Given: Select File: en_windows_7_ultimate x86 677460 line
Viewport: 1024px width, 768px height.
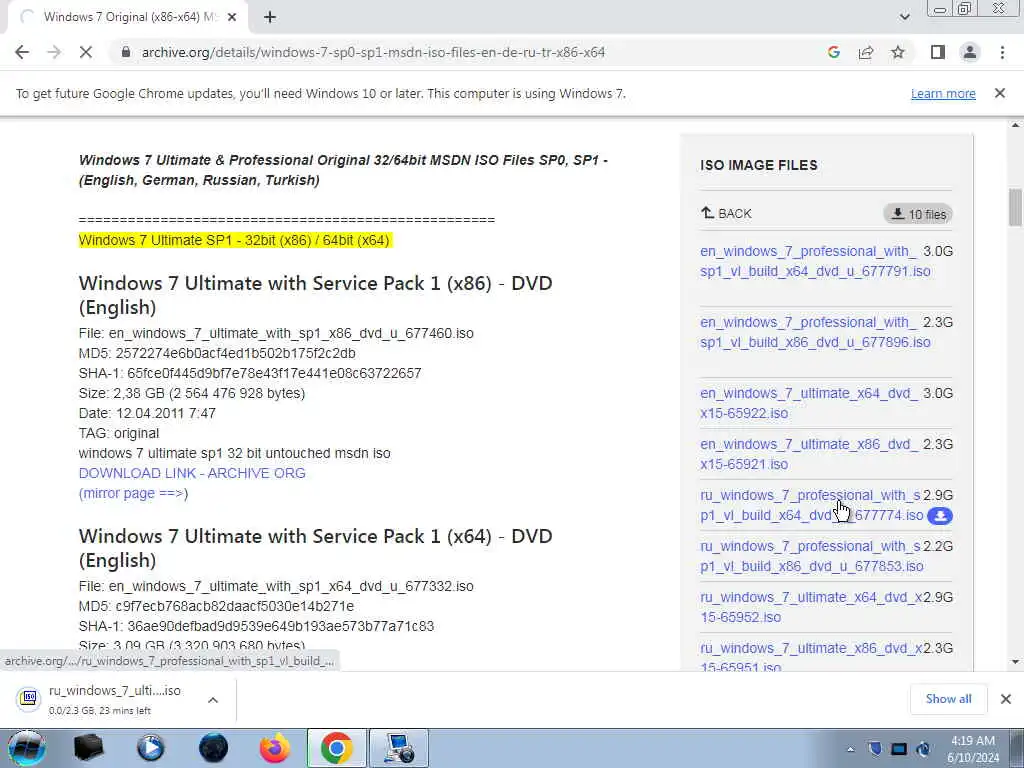Looking at the screenshot, I should (x=276, y=333).
